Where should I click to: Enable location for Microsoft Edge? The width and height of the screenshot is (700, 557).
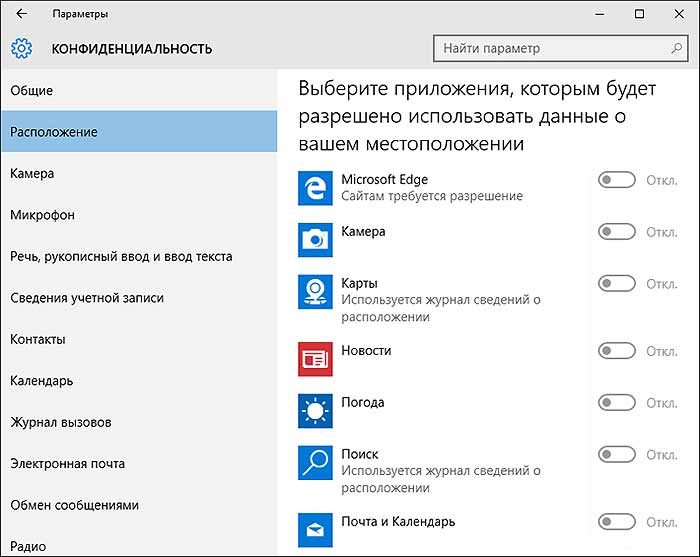pyautogui.click(x=617, y=180)
